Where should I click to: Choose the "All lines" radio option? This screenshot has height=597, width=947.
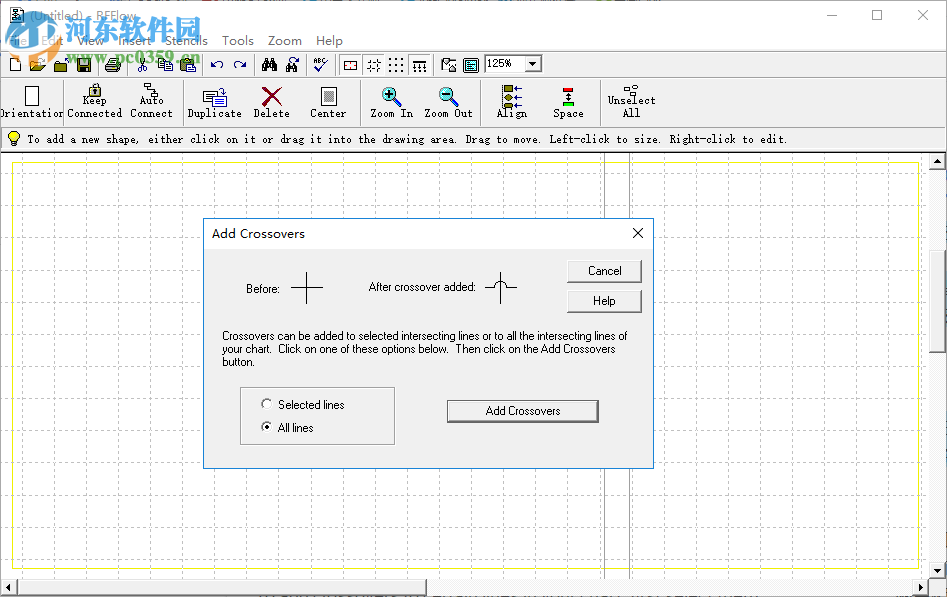(x=267, y=428)
